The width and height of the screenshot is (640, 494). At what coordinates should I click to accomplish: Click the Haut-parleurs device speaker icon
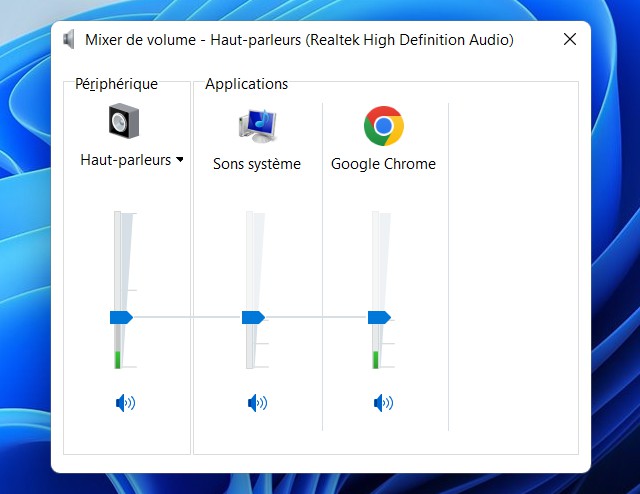(x=124, y=121)
